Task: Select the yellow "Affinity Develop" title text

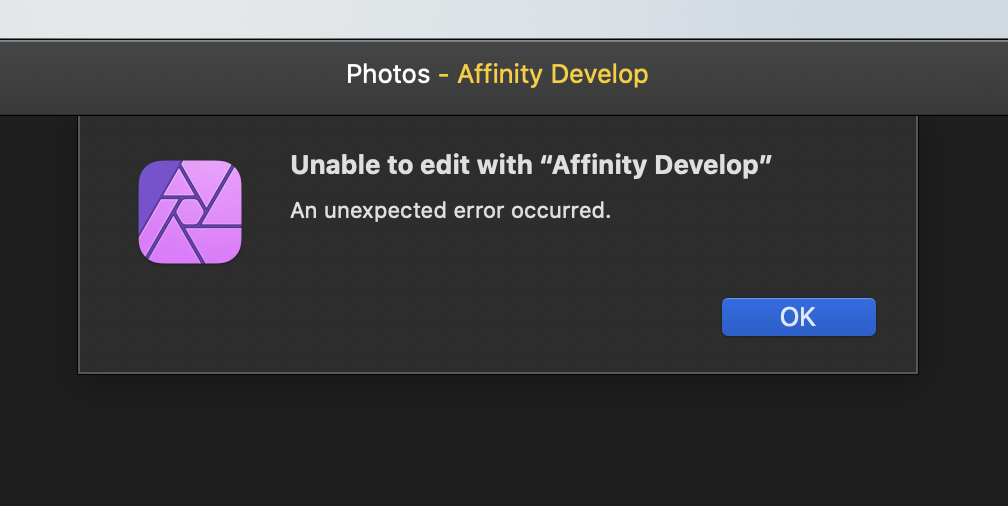Action: pyautogui.click(x=553, y=75)
